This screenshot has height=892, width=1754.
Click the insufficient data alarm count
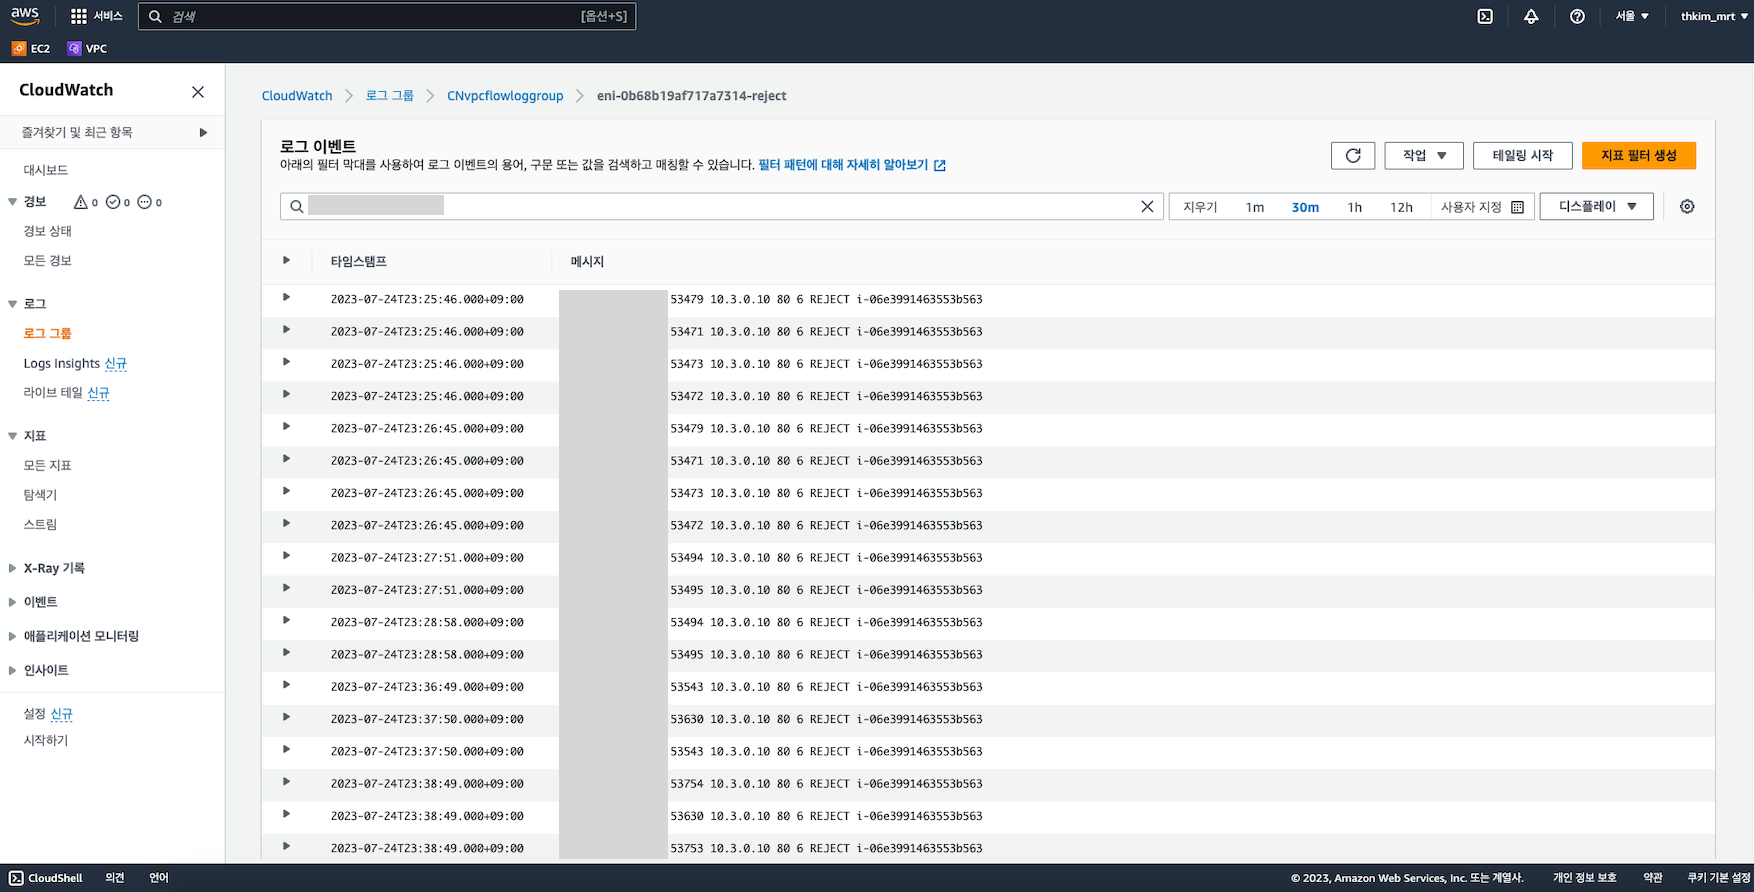pyautogui.click(x=150, y=202)
